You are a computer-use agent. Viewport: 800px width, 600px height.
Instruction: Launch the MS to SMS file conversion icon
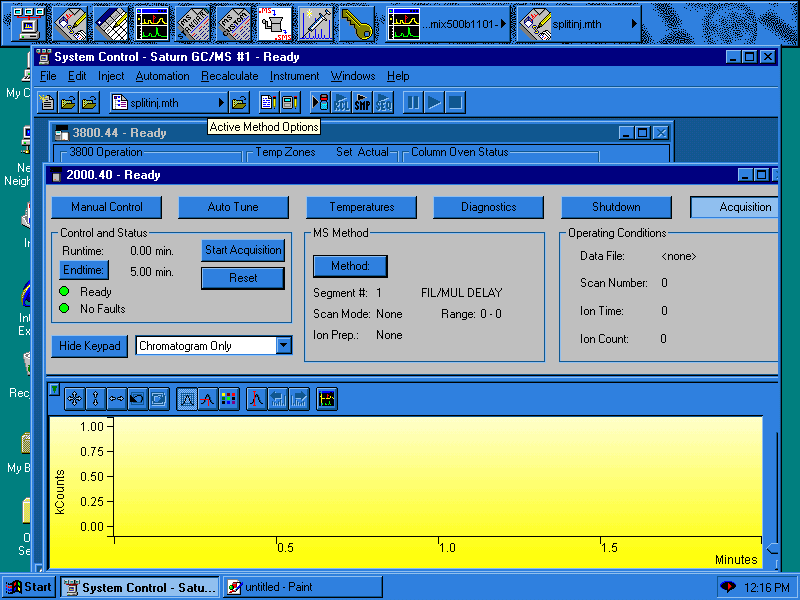[276, 23]
